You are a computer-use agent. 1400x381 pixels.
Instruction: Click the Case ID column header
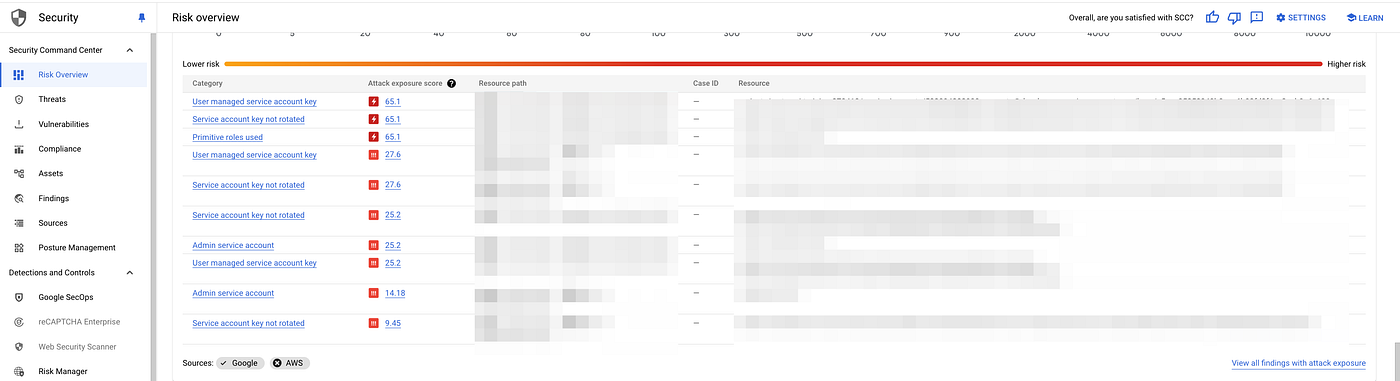pyautogui.click(x=706, y=83)
